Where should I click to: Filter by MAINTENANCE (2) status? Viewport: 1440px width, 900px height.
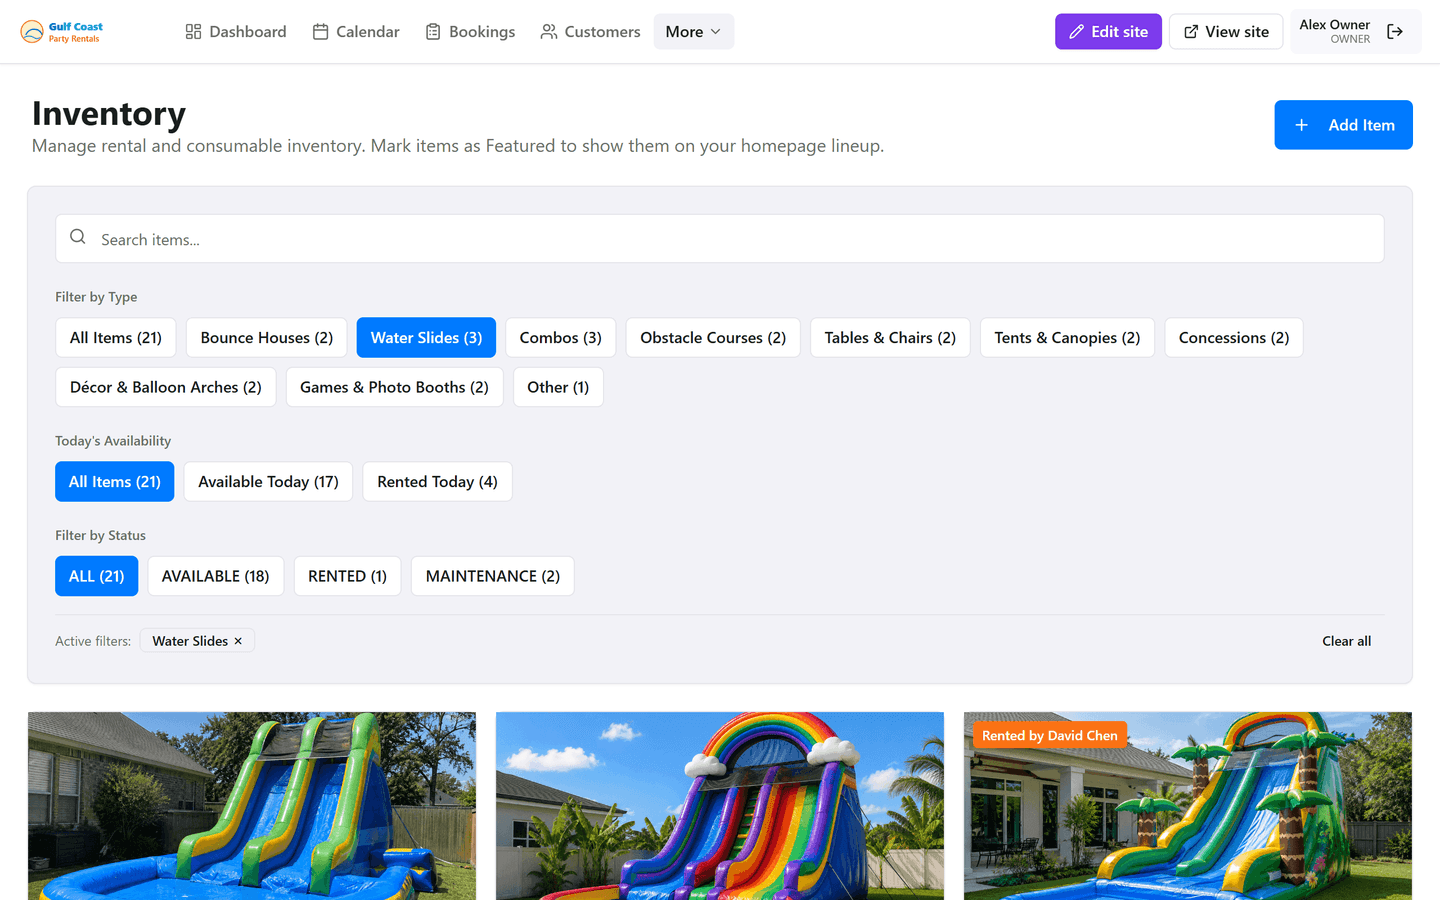(493, 576)
